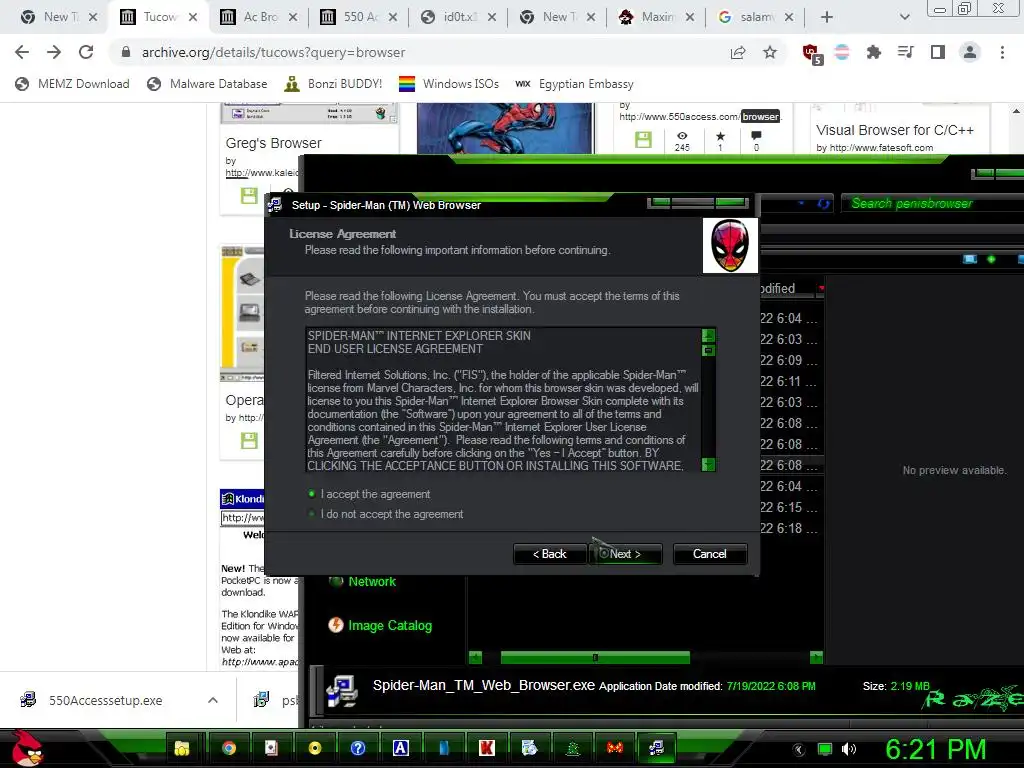The width and height of the screenshot is (1024, 768).
Task: Open Greg's Browser item title
Action: tap(274, 143)
